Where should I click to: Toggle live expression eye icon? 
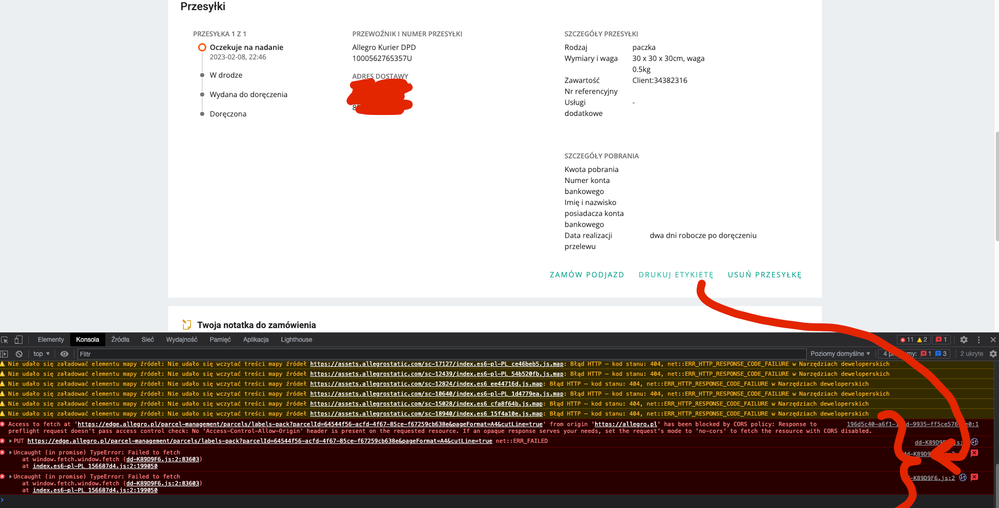pos(65,353)
